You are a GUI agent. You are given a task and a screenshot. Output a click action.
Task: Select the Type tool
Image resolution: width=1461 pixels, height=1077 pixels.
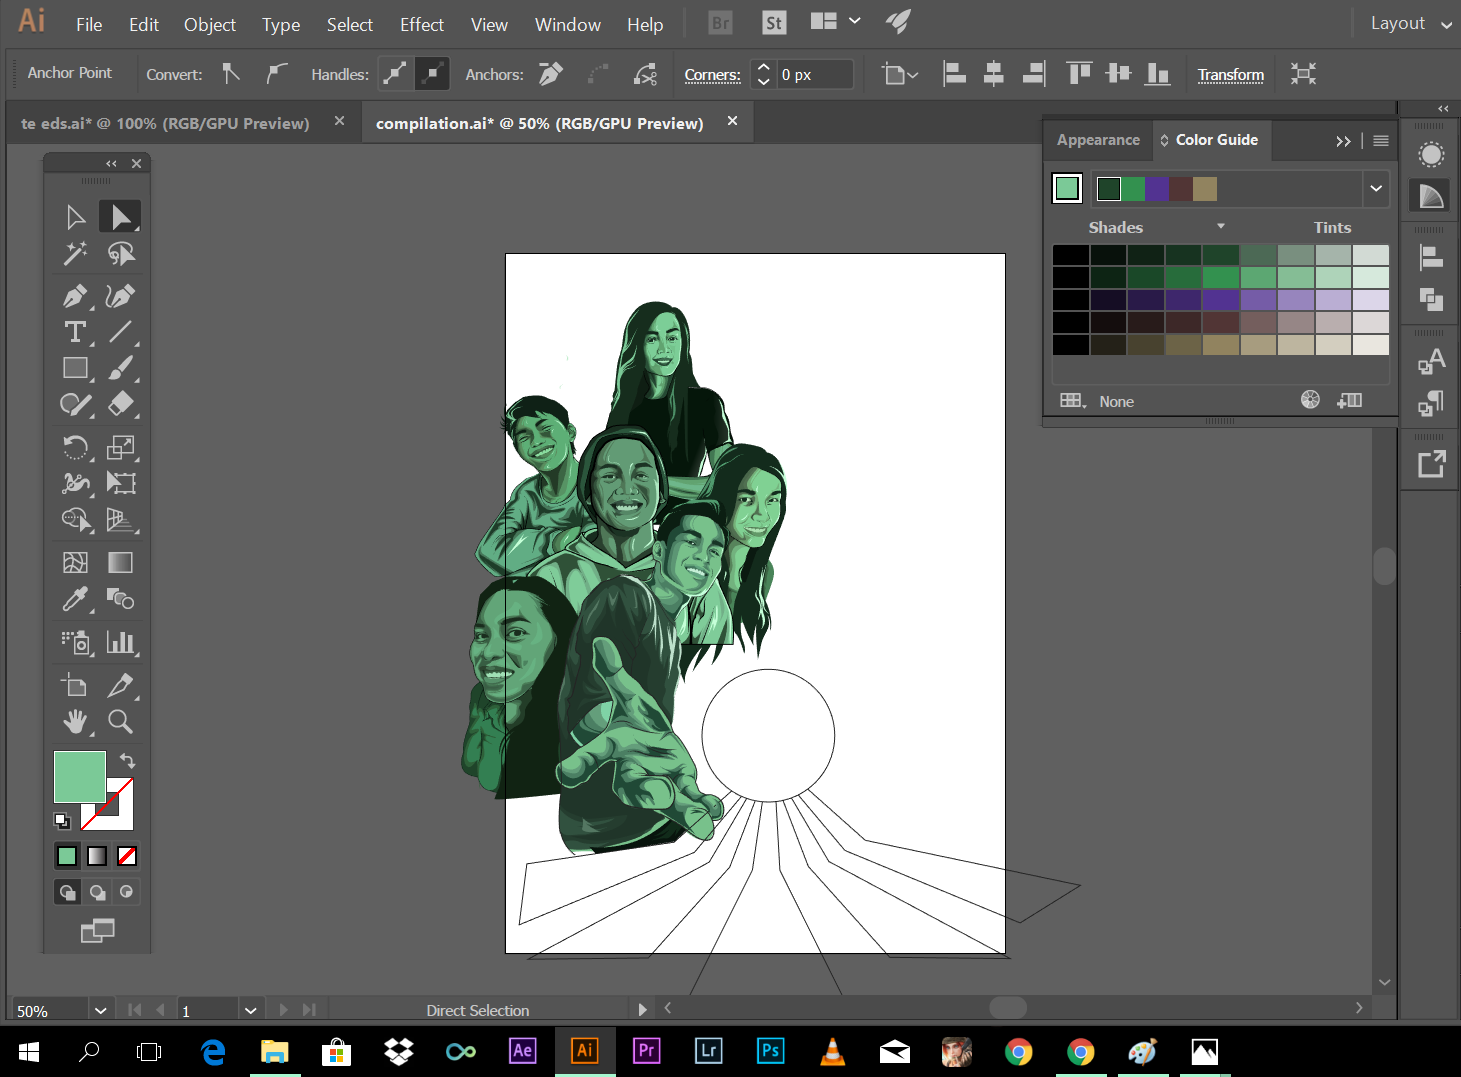75,332
